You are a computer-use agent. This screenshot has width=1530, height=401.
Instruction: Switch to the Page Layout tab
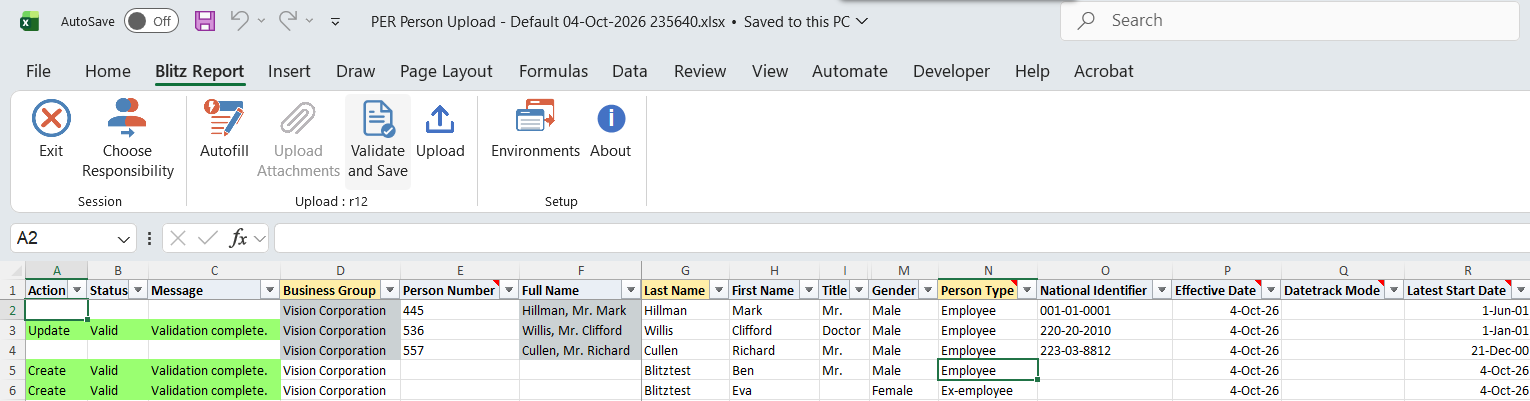tap(446, 71)
